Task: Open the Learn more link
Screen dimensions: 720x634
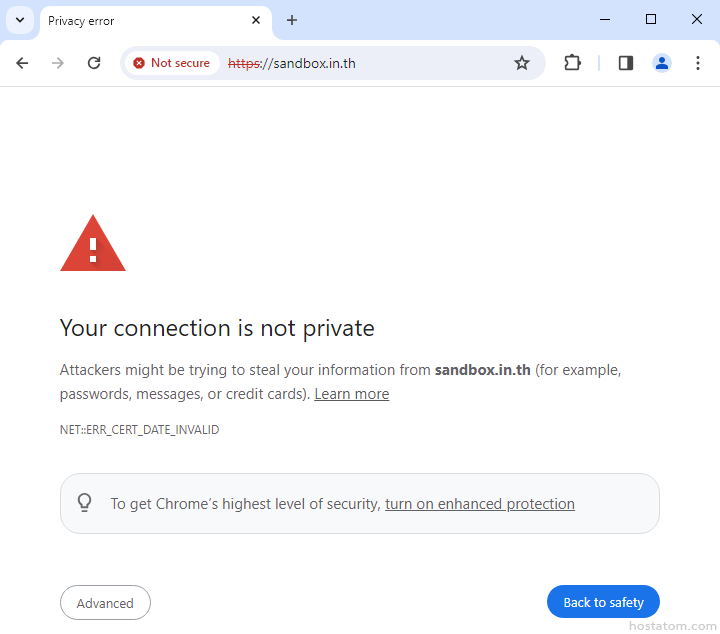Action: (x=351, y=394)
